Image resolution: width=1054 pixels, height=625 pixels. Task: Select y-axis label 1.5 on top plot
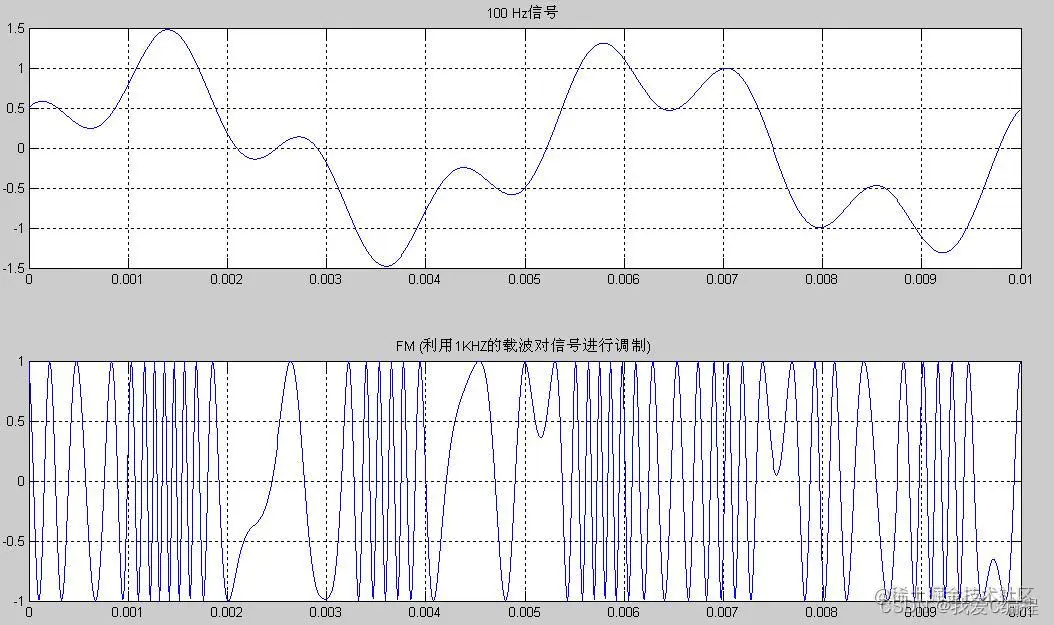pos(16,29)
